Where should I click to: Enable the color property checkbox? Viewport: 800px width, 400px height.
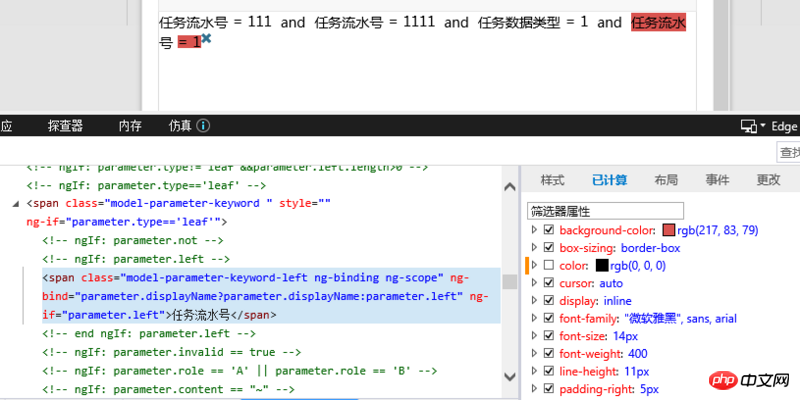[547, 266]
